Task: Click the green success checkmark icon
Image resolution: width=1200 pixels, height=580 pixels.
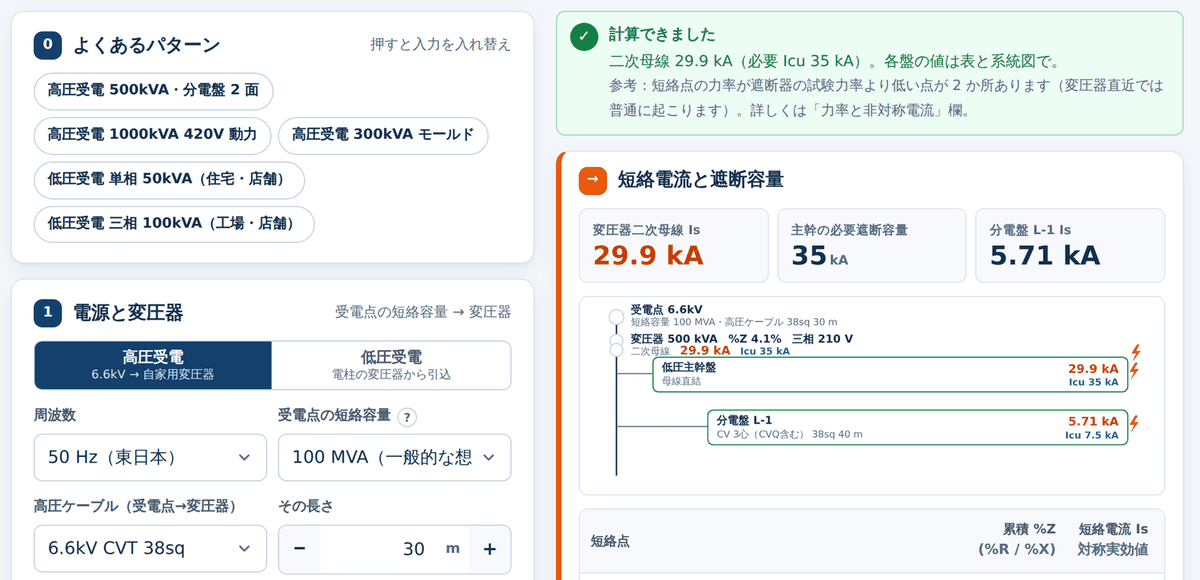Action: pyautogui.click(x=584, y=37)
